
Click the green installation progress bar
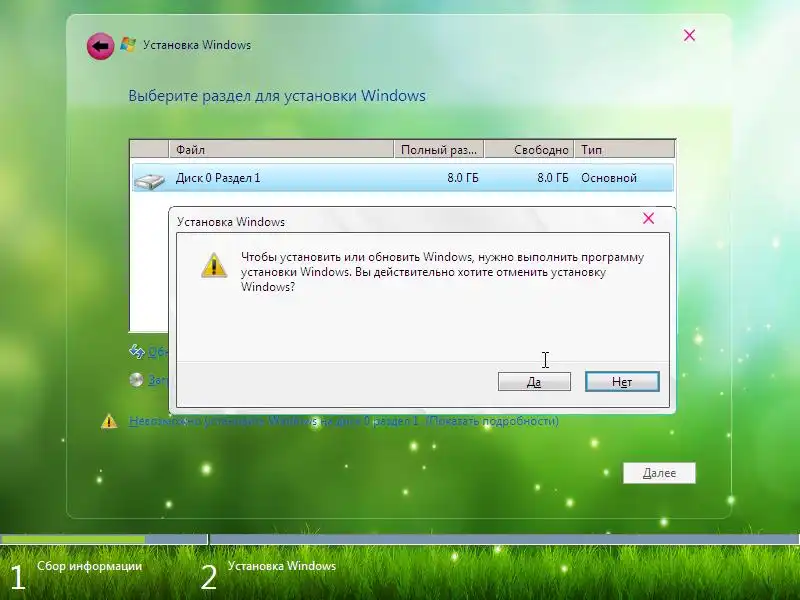(x=73, y=539)
